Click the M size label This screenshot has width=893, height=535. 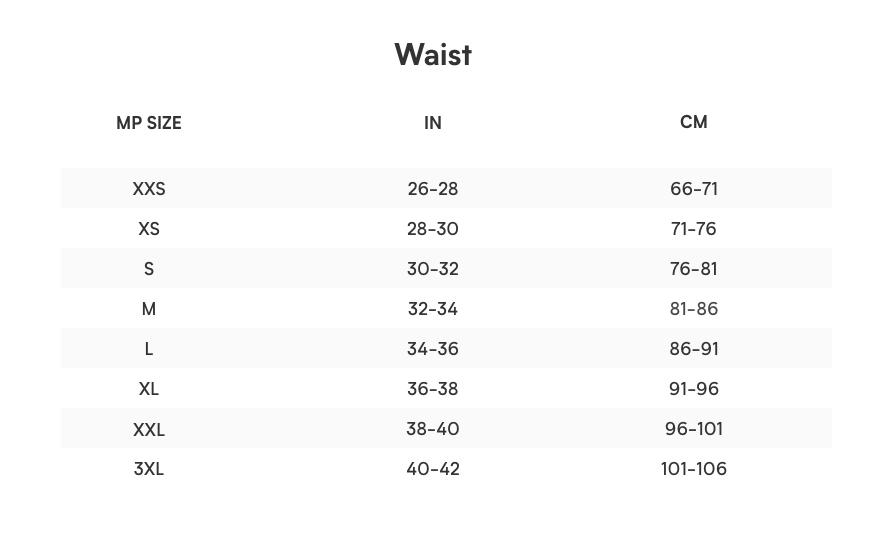[149, 309]
